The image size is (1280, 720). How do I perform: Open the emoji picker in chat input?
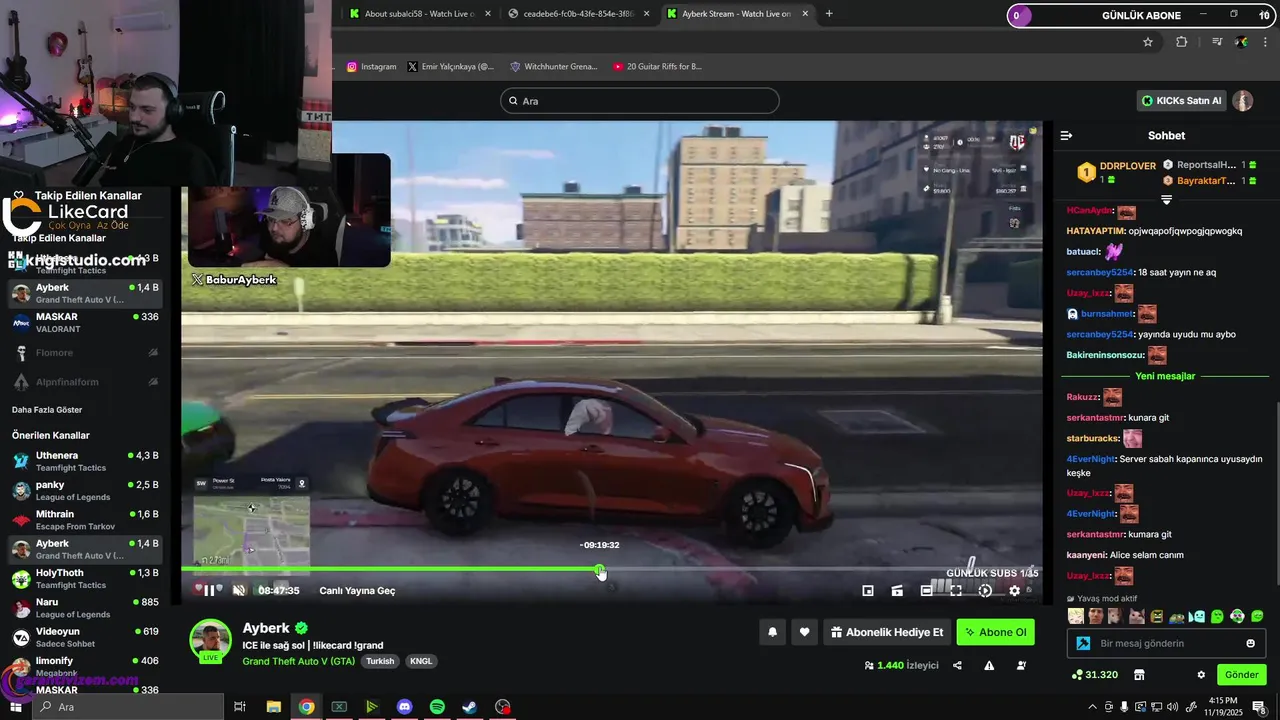(x=1250, y=643)
